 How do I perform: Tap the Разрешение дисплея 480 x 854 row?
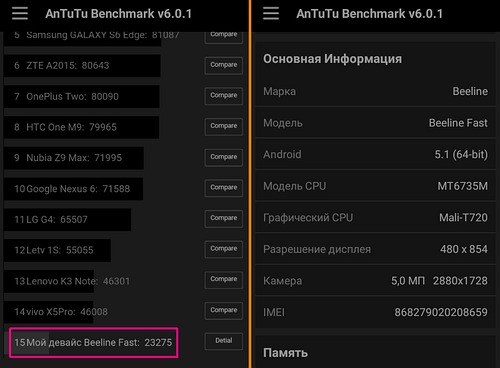[376, 249]
